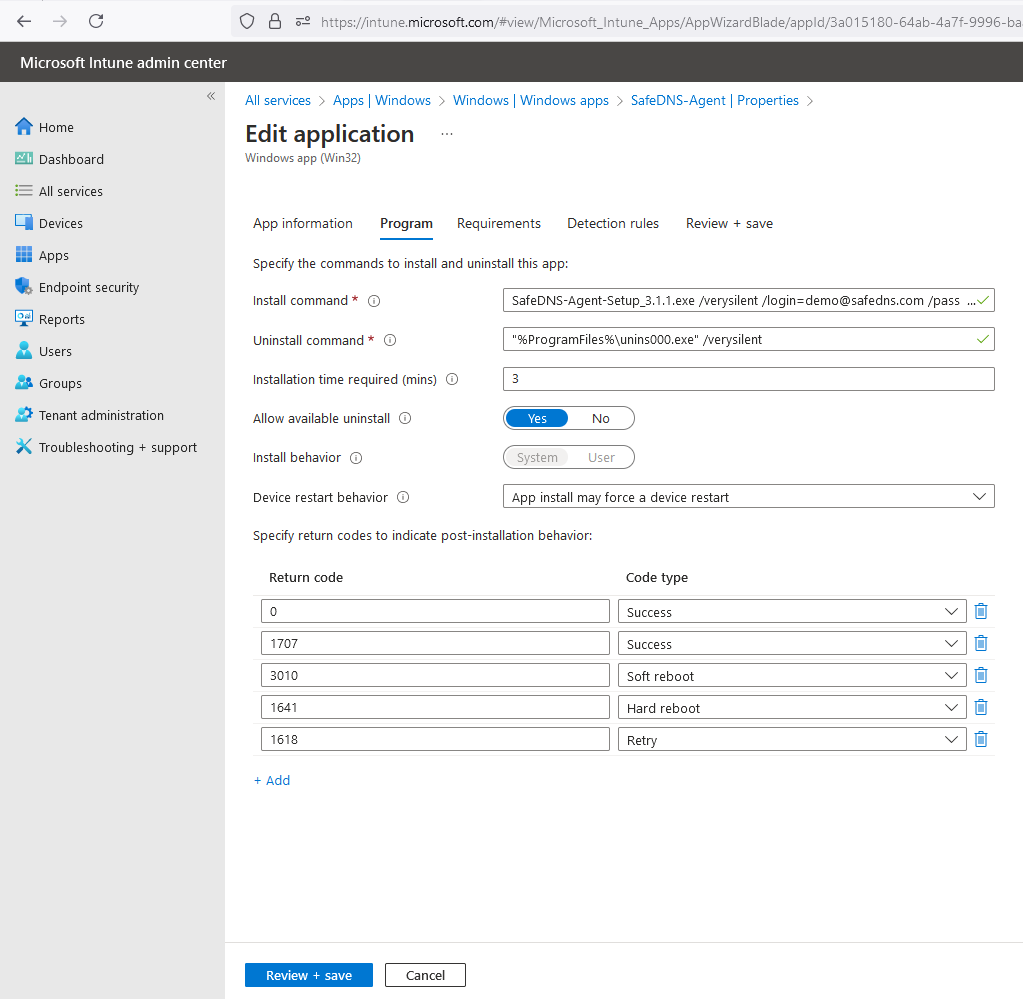The width and height of the screenshot is (1023, 999).
Task: Delete return code 0 row
Action: click(x=981, y=611)
